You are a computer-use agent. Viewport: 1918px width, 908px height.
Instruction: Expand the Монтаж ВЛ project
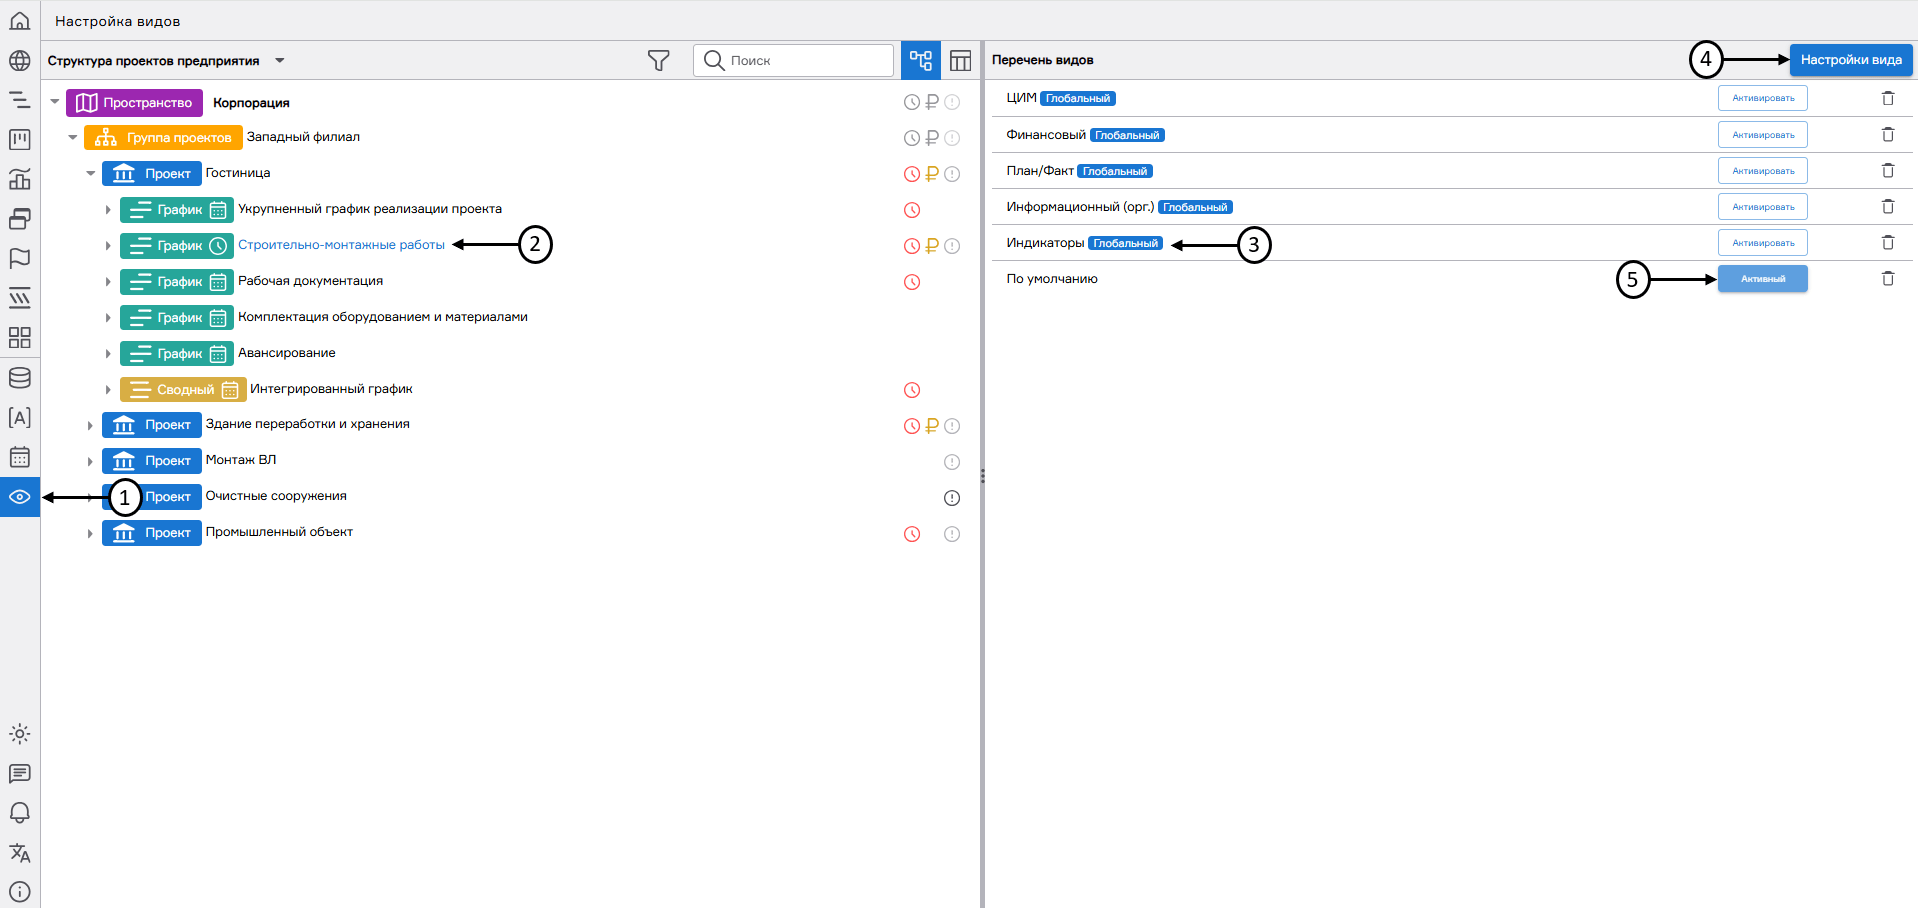pyautogui.click(x=90, y=461)
